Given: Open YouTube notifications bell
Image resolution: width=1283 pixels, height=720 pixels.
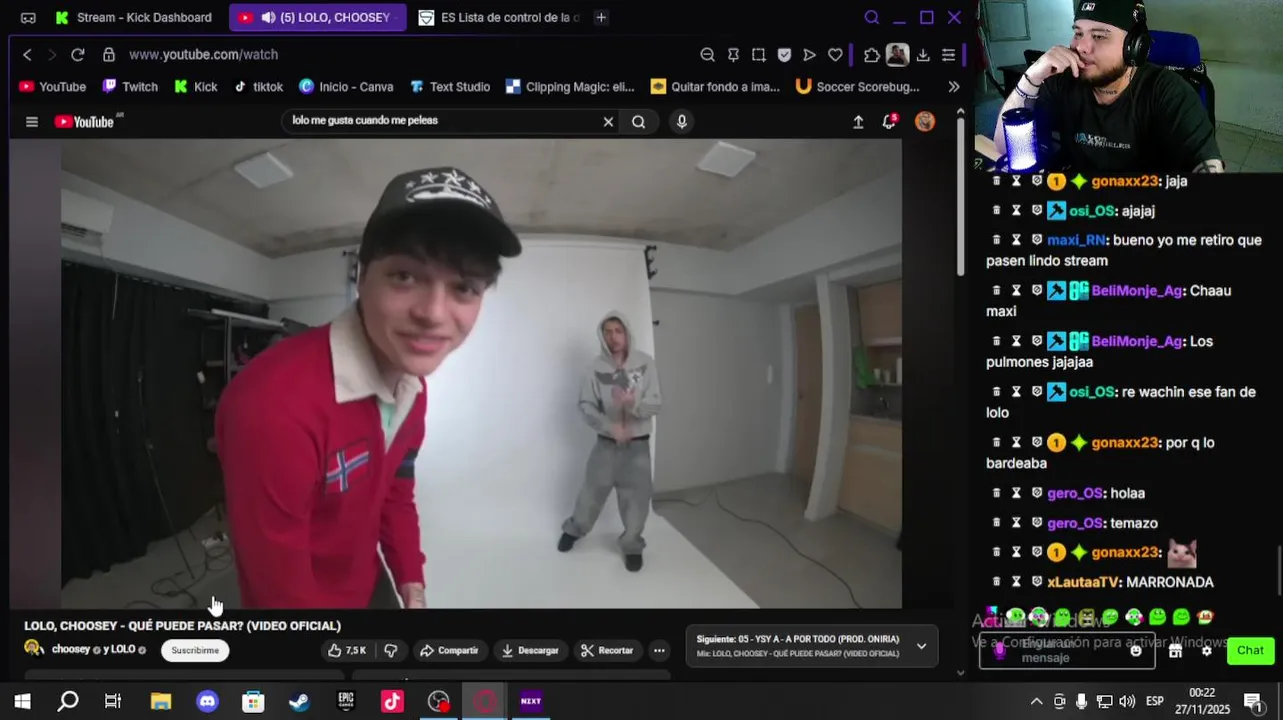Looking at the screenshot, I should [889, 122].
